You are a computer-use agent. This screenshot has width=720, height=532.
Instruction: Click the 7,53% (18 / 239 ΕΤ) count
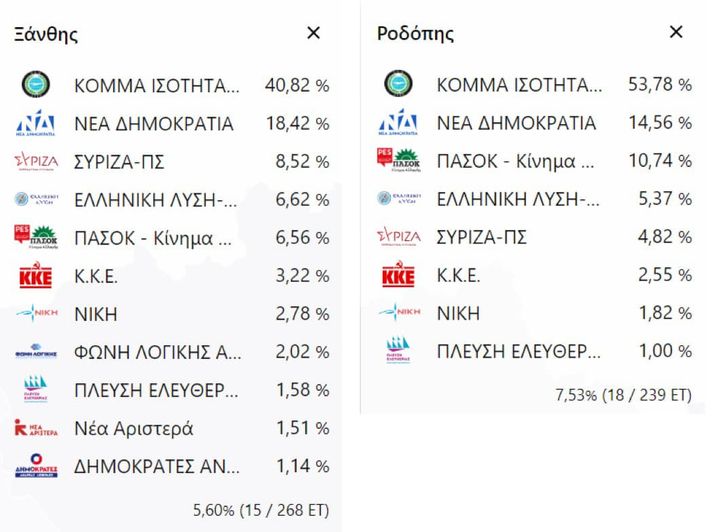[x=624, y=395]
